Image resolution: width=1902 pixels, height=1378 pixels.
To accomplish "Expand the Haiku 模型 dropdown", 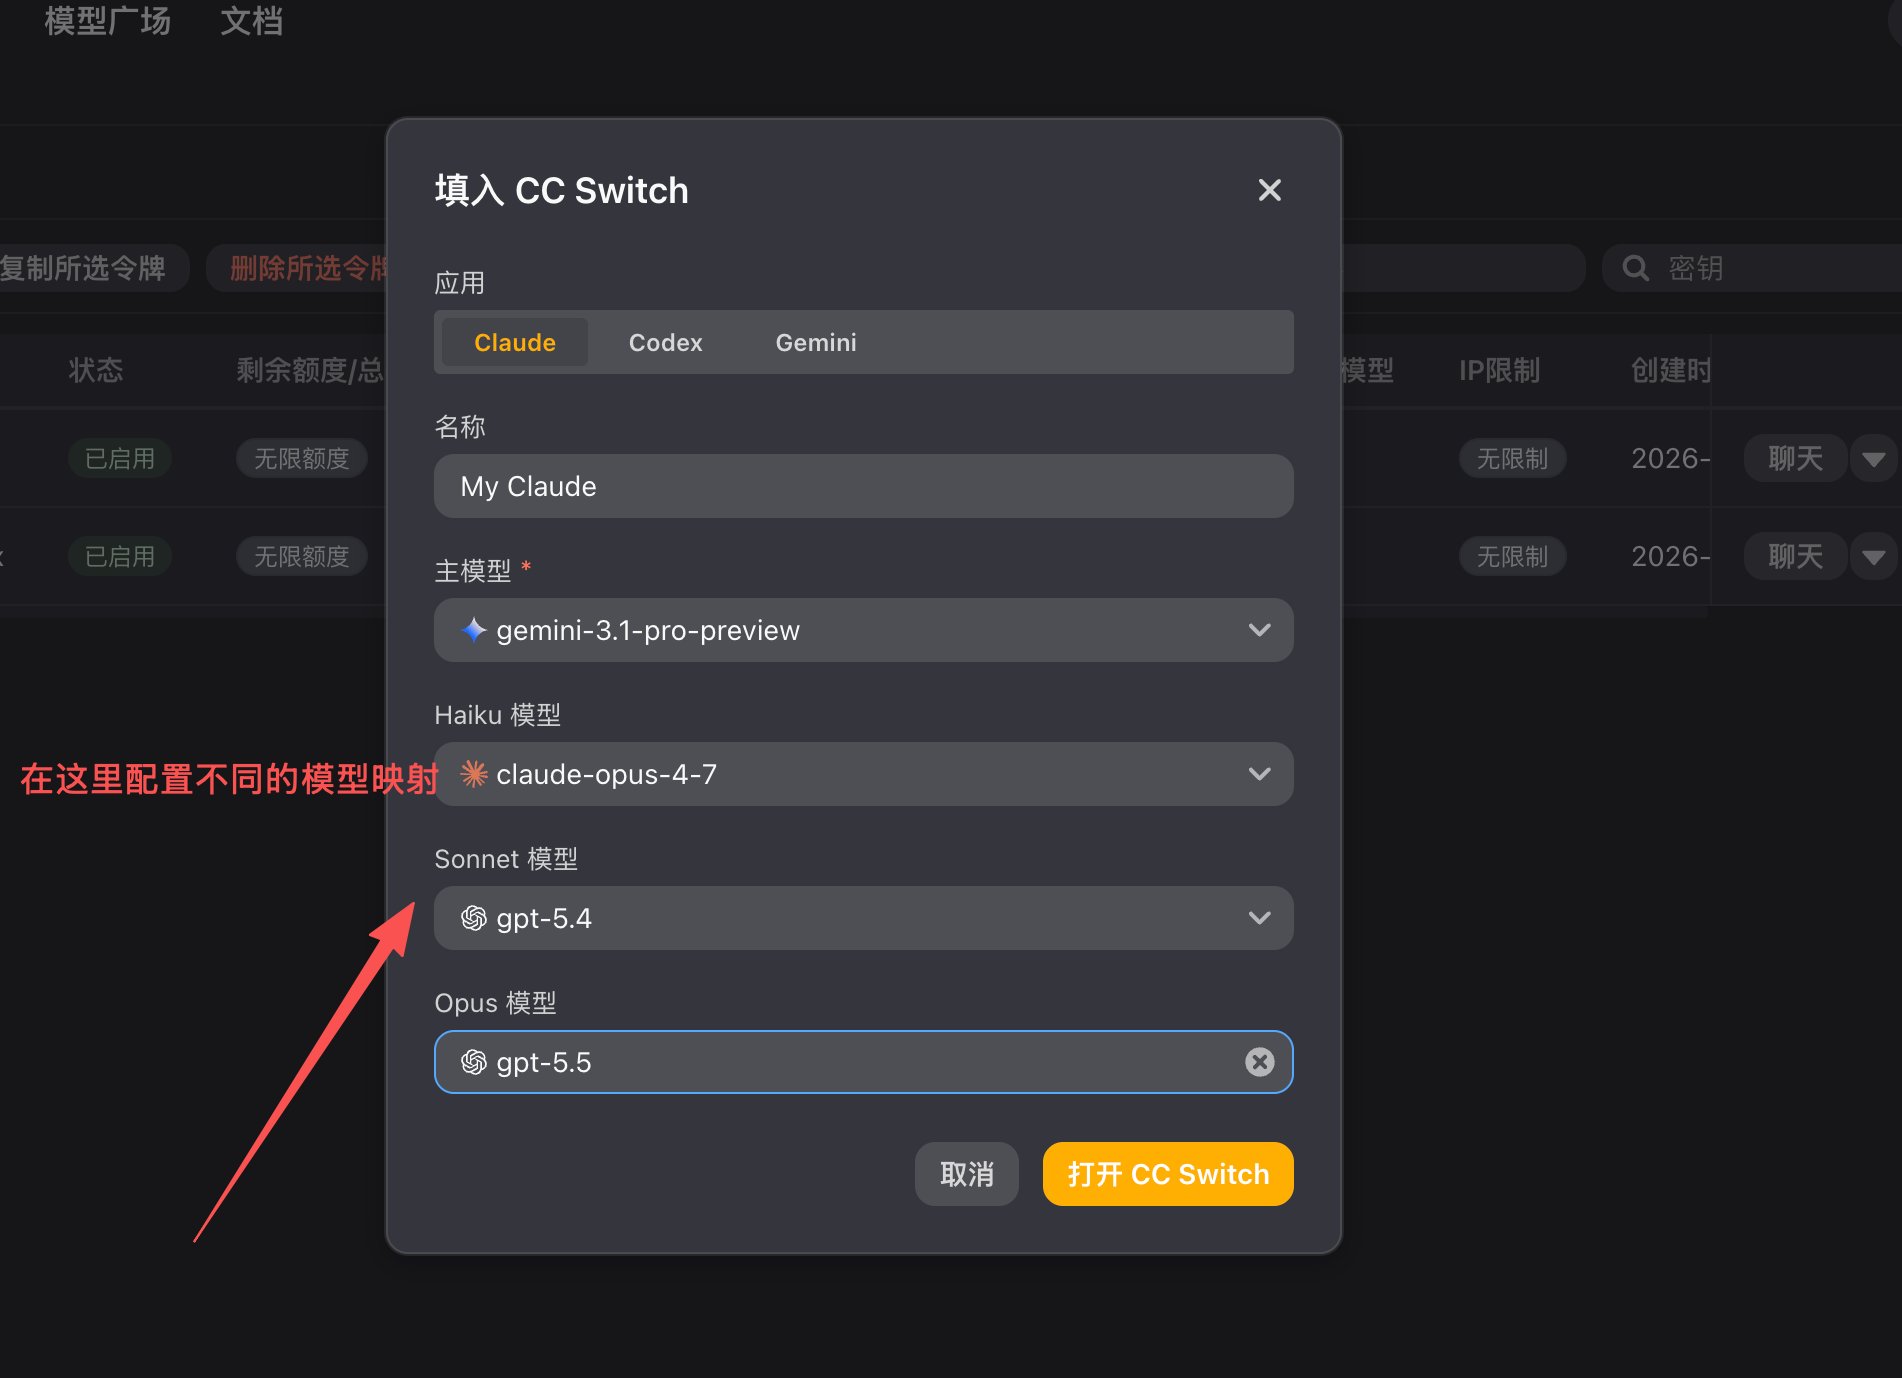I will tap(864, 774).
